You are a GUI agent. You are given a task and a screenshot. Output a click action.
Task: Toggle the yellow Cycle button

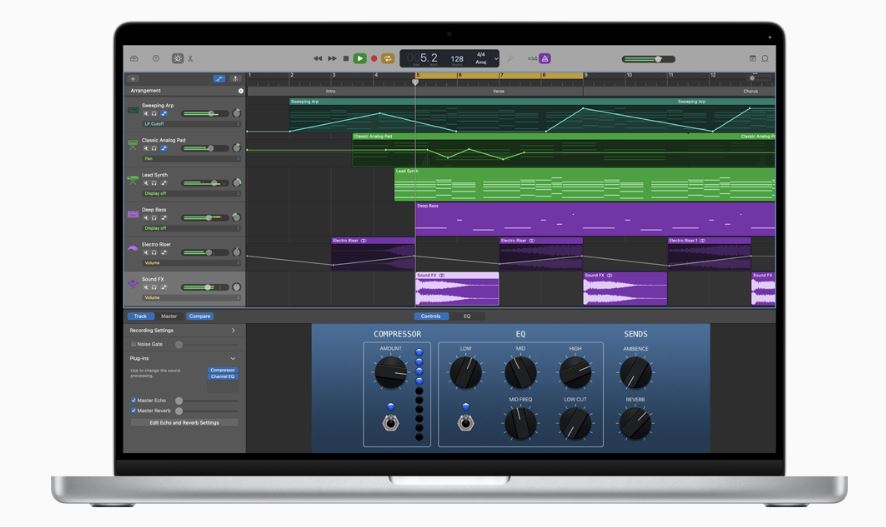coord(388,59)
